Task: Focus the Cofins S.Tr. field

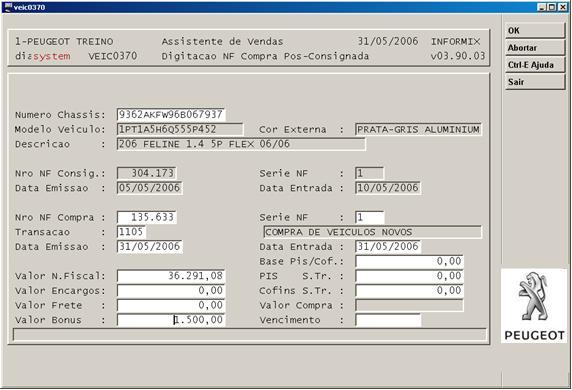Action: pyautogui.click(x=409, y=290)
